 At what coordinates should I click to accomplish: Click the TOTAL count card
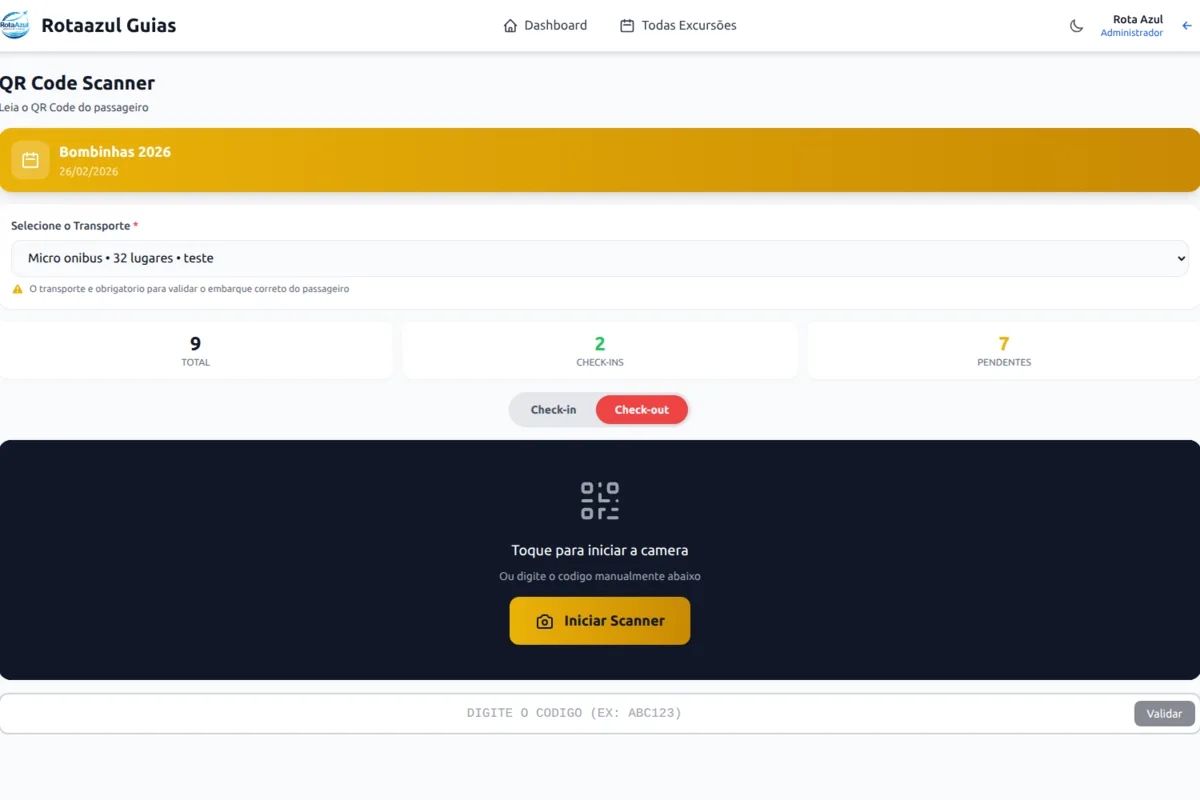(x=196, y=351)
